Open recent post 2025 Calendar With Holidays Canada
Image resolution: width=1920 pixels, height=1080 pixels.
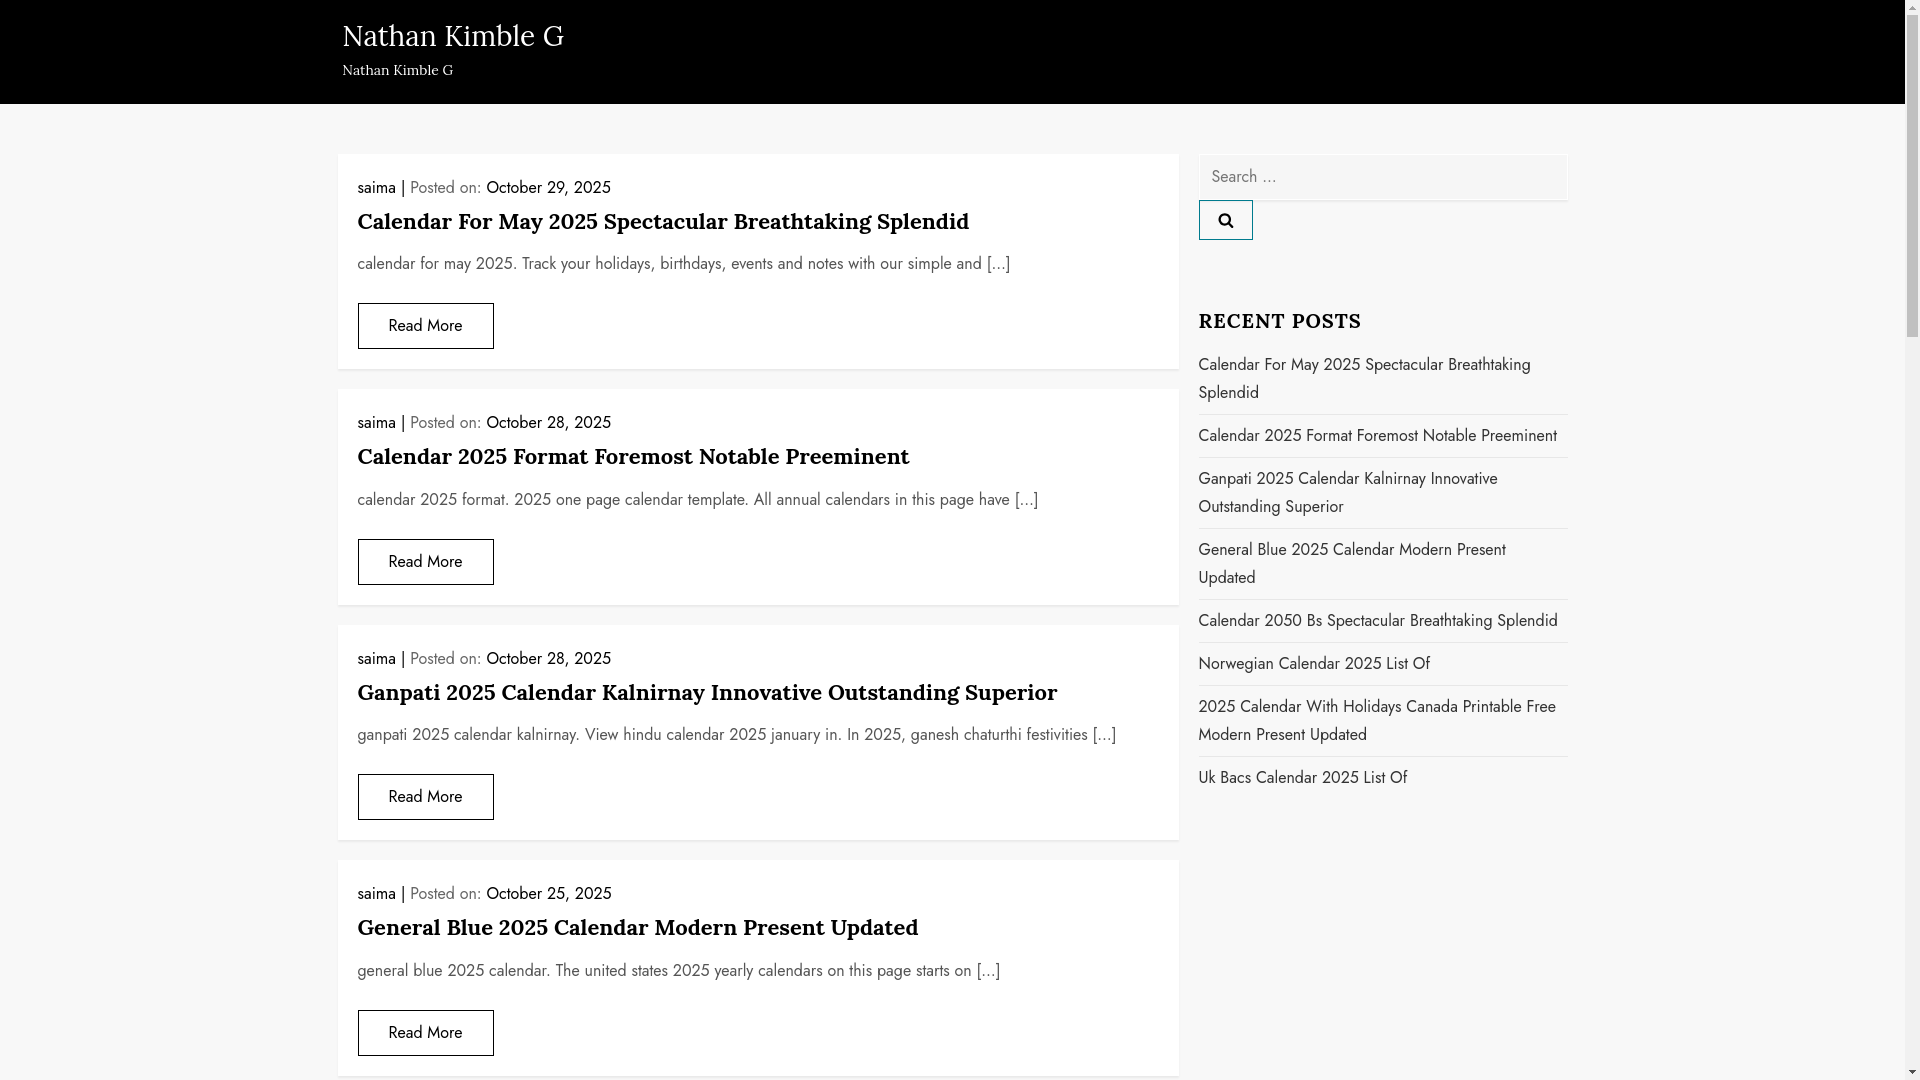(x=1376, y=721)
